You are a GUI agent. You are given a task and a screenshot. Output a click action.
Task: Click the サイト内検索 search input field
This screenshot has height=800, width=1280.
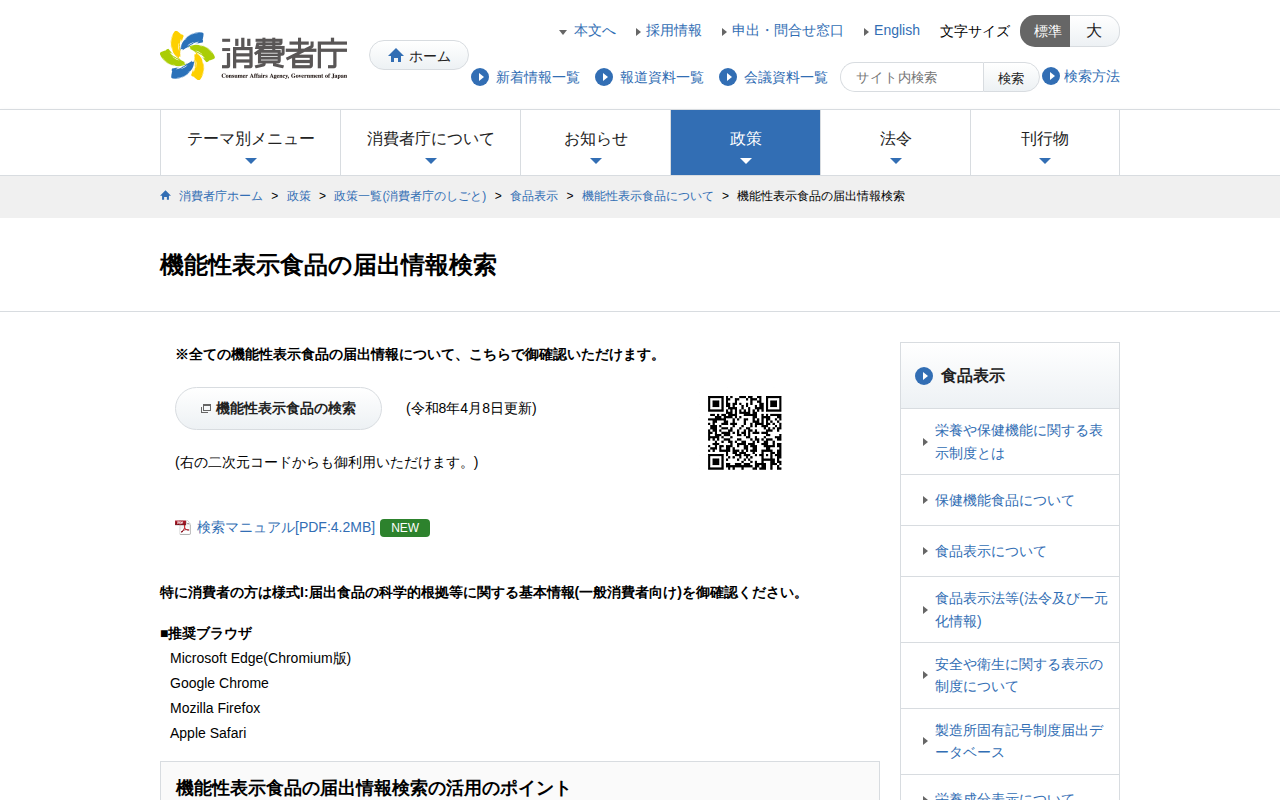pos(911,77)
